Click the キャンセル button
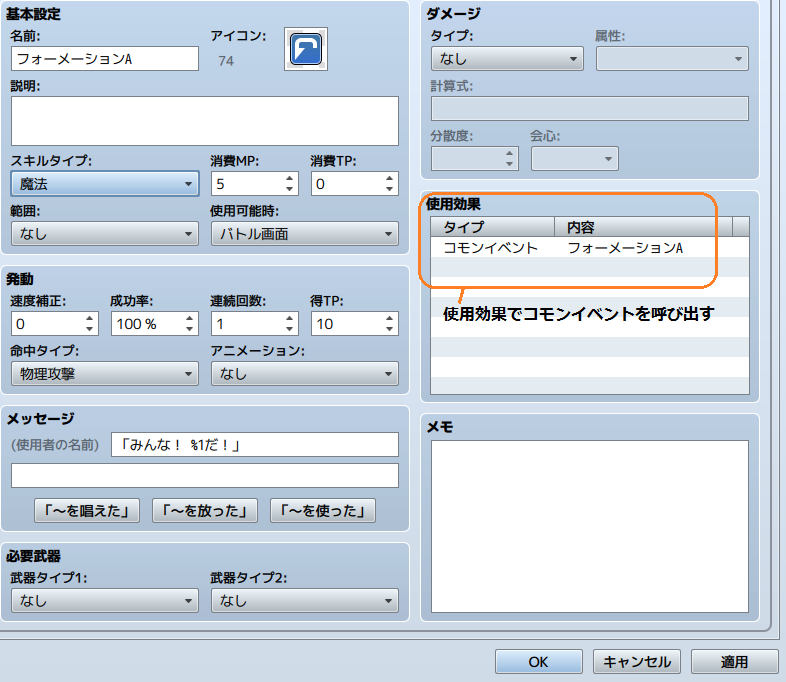The image size is (786, 682). pos(637,662)
